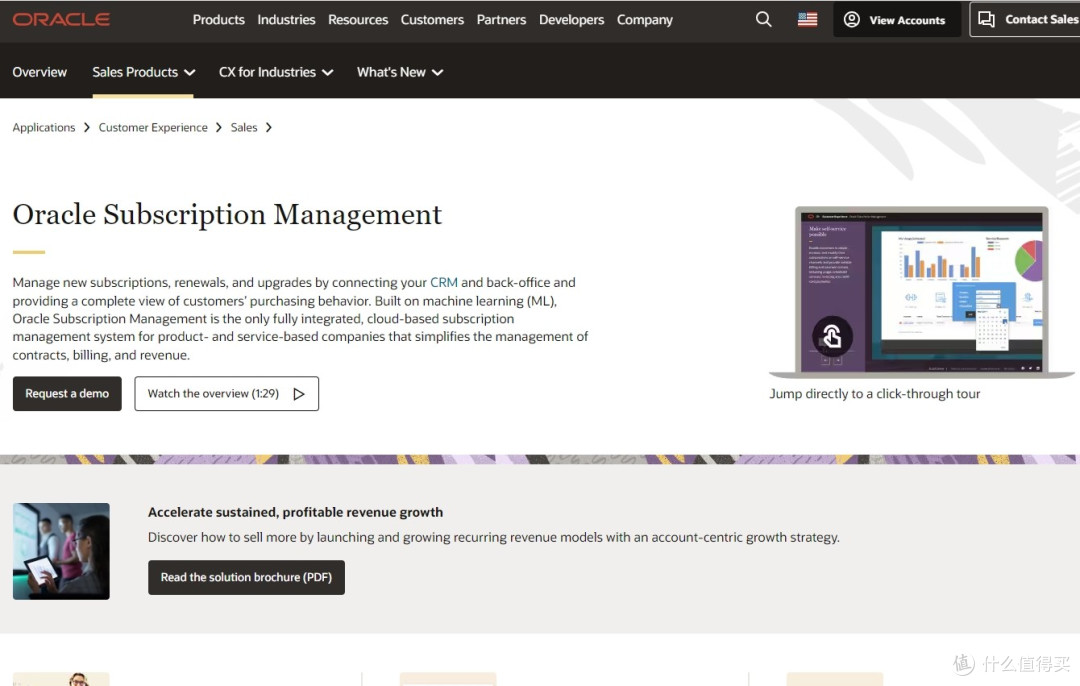
Task: Open the Sales breadcrumb link
Action: pyautogui.click(x=244, y=127)
